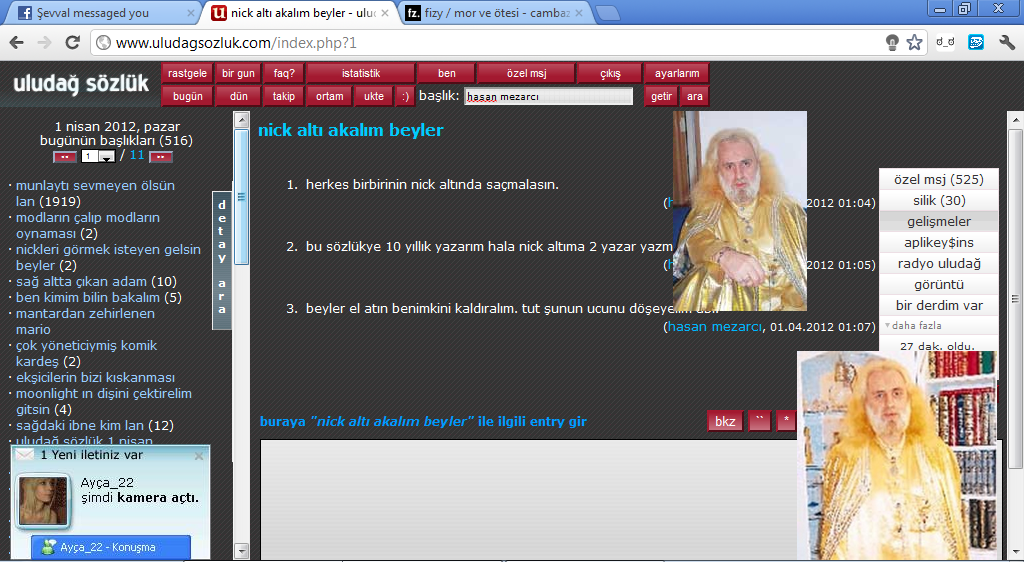Reload the page with the refresh icon
The image size is (1025, 562).
pyautogui.click(x=73, y=42)
